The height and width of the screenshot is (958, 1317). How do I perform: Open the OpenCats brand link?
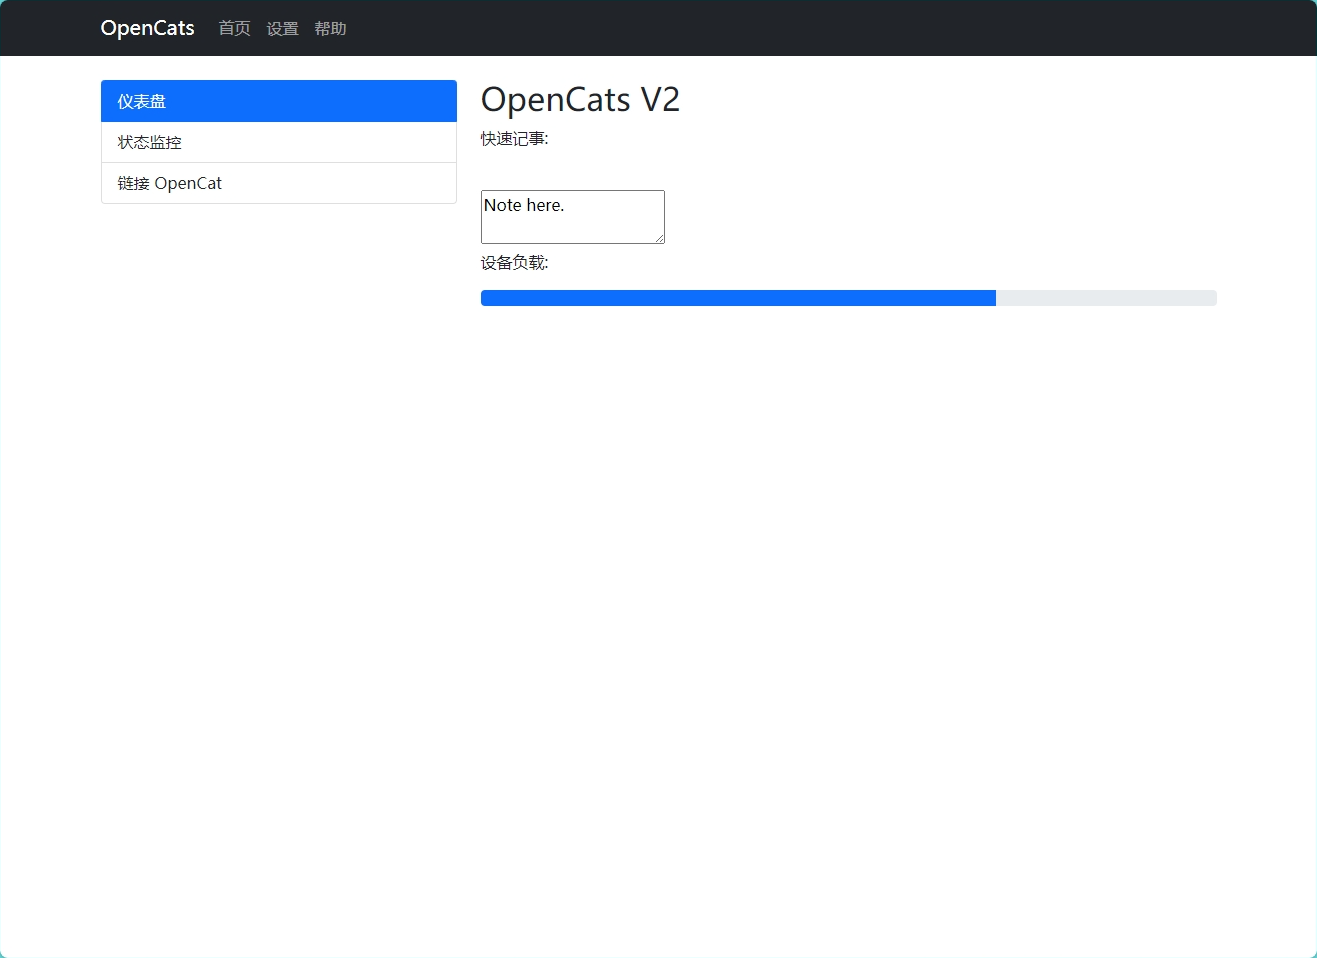coord(147,28)
